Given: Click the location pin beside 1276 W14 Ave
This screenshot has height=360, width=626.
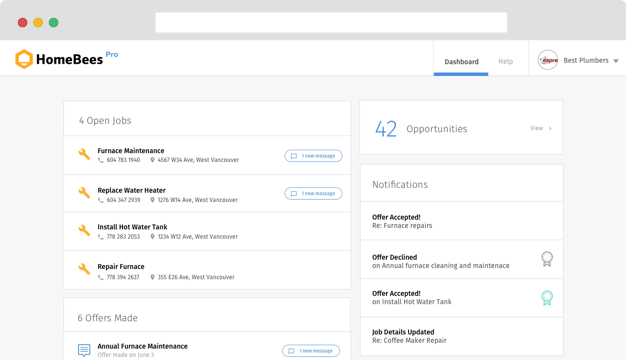Looking at the screenshot, I should (152, 200).
